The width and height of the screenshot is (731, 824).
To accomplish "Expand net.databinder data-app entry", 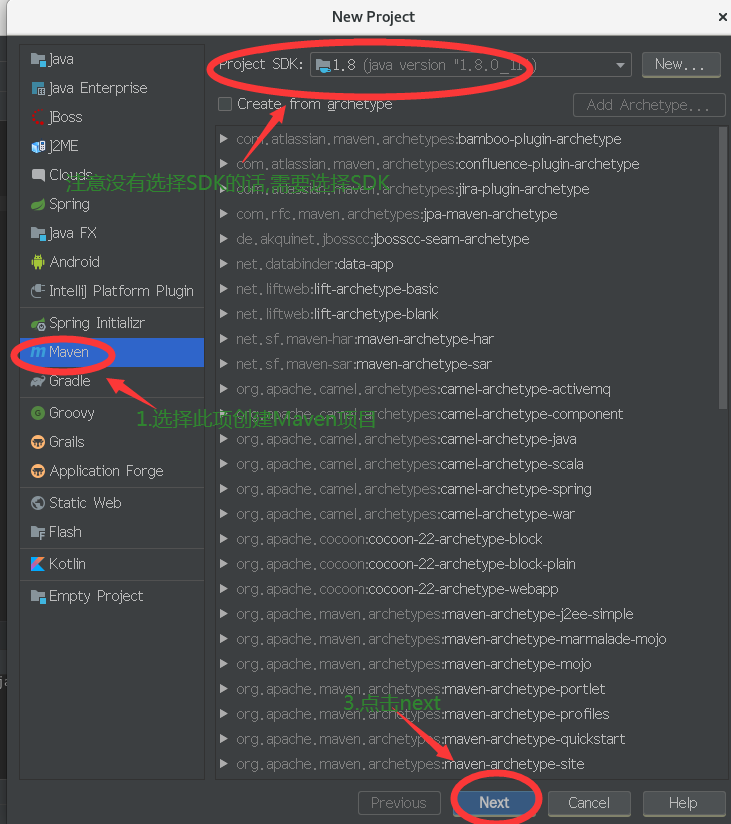I will [x=224, y=264].
